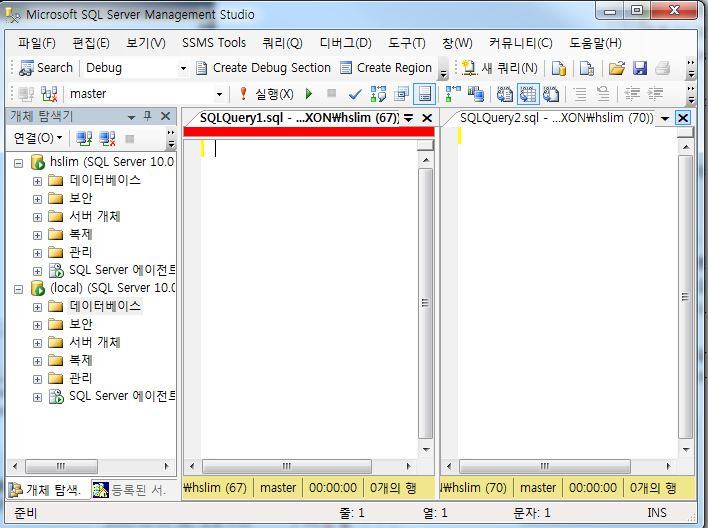Open 쿼리(Q) menu

pyautogui.click(x=282, y=43)
